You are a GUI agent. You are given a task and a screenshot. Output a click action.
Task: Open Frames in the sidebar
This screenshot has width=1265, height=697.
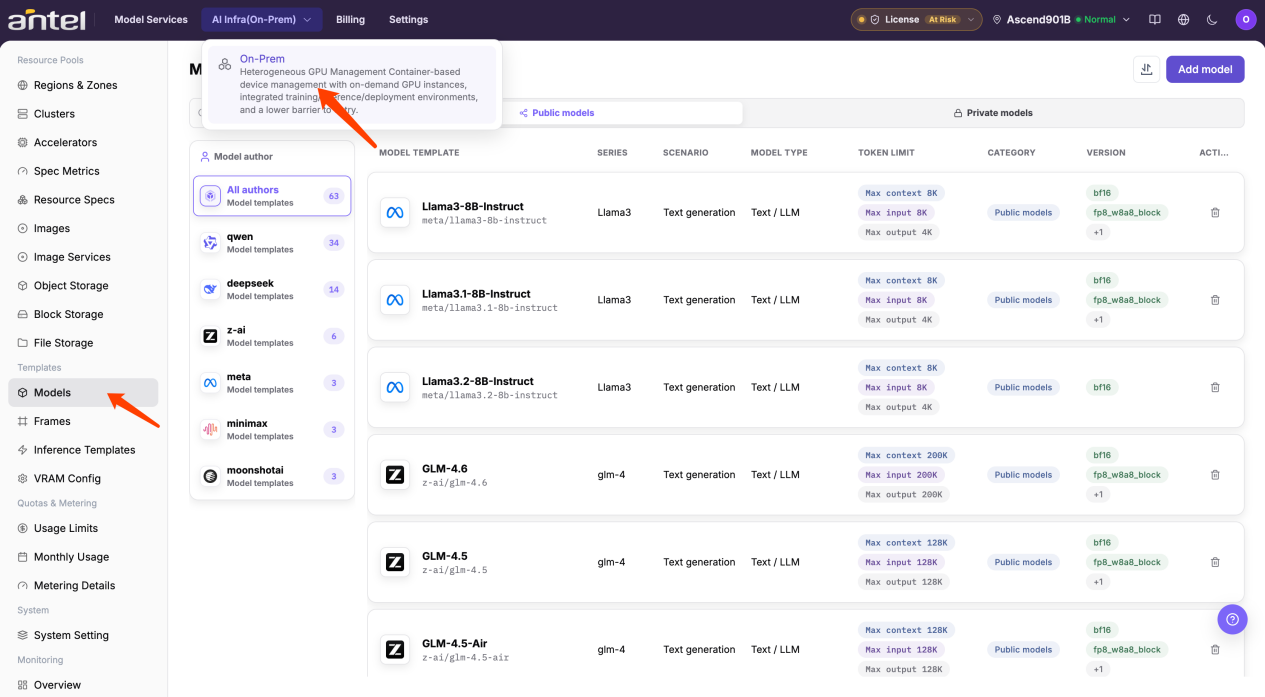[83, 421]
